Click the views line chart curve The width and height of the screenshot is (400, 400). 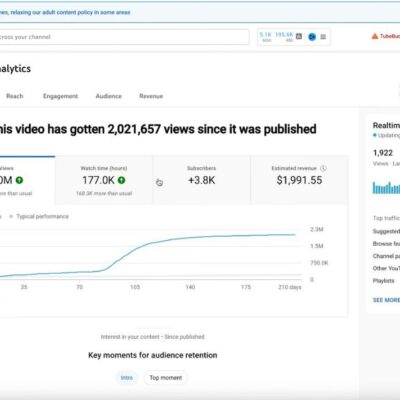click(x=148, y=255)
